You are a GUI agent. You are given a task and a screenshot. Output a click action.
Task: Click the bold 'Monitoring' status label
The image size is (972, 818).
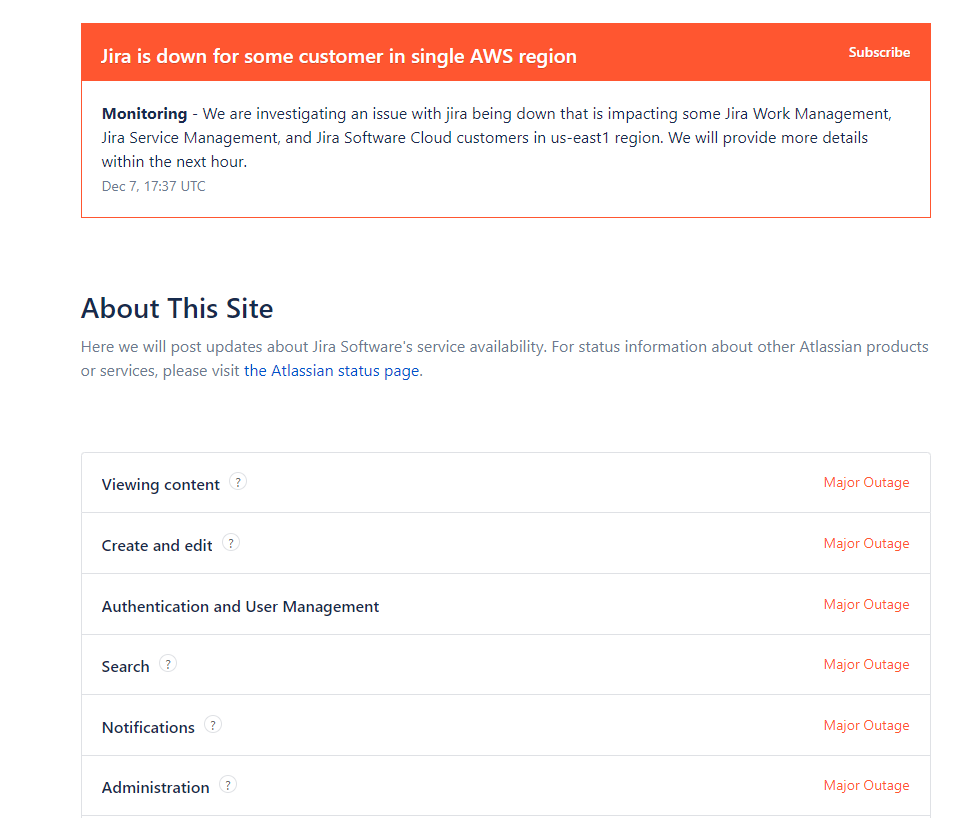(144, 114)
